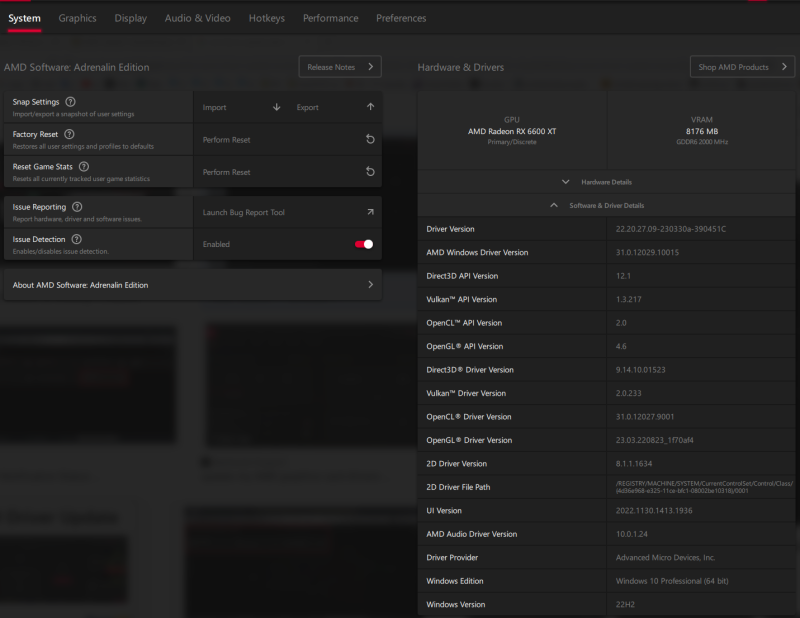Click the About row chevron arrow

(x=370, y=285)
